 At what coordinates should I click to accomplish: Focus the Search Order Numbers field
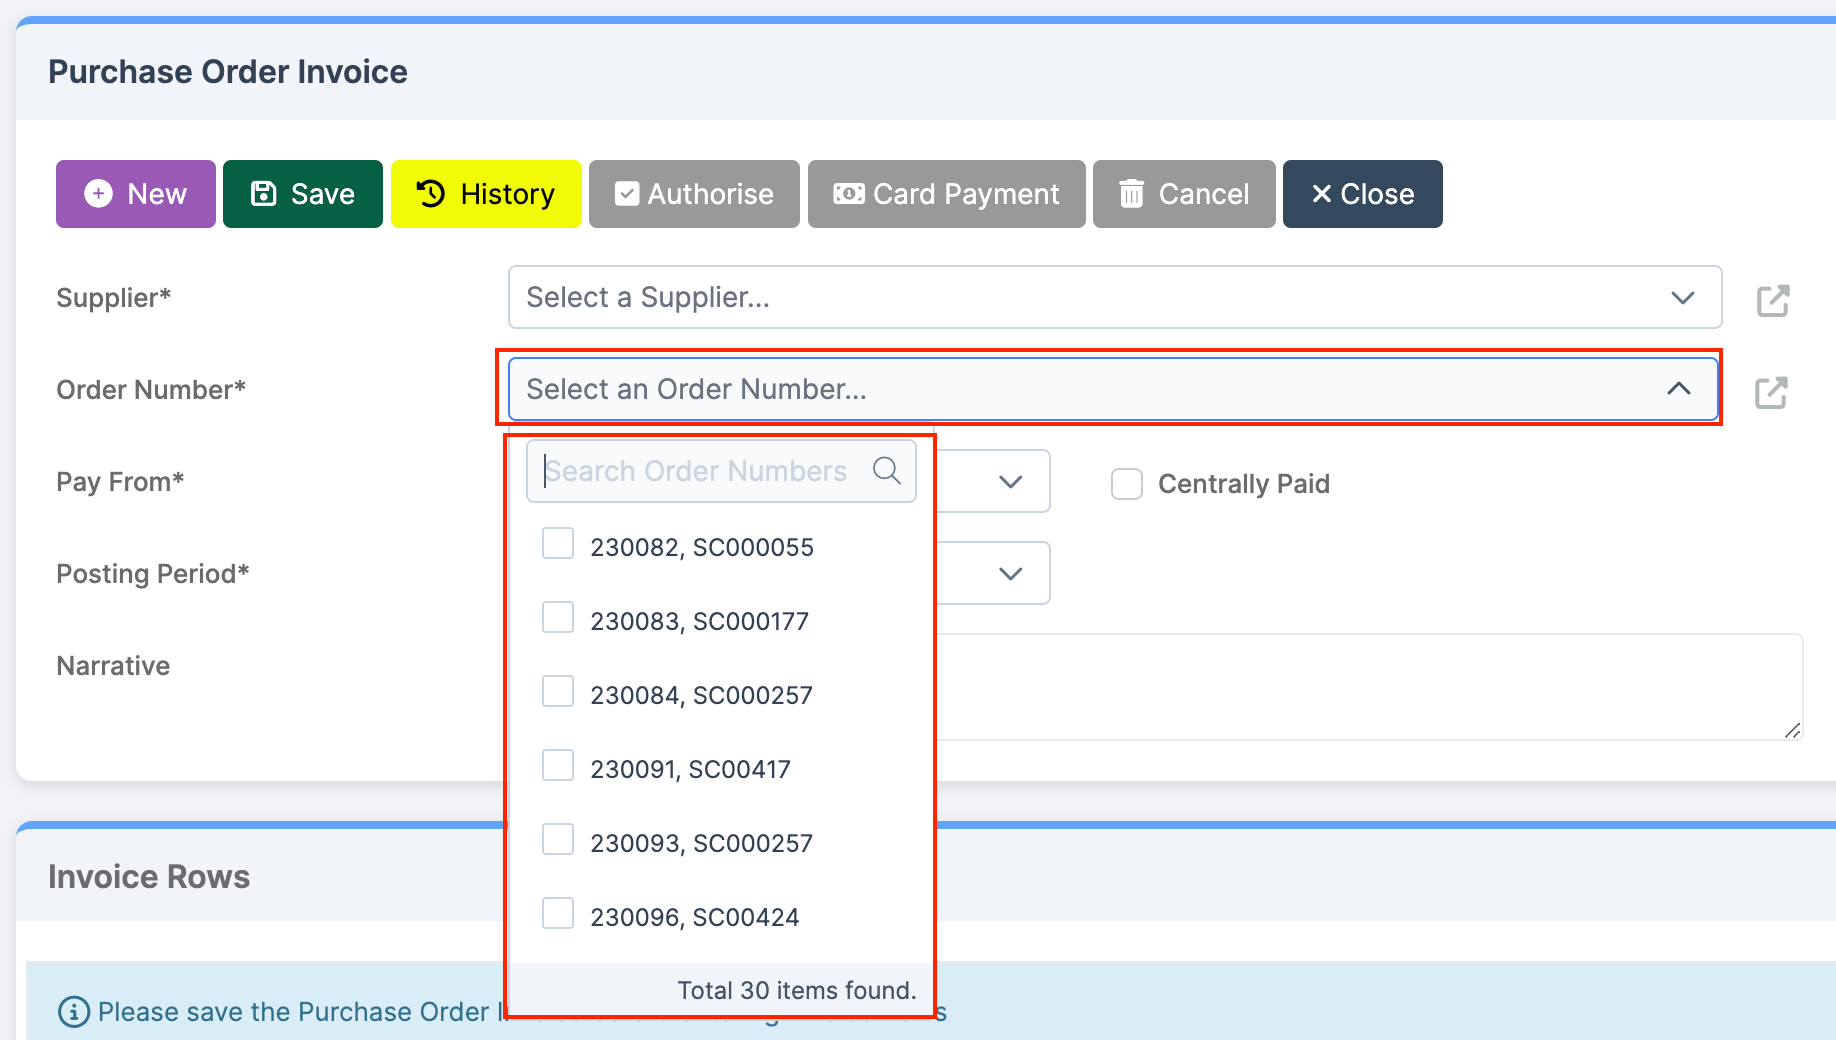700,471
